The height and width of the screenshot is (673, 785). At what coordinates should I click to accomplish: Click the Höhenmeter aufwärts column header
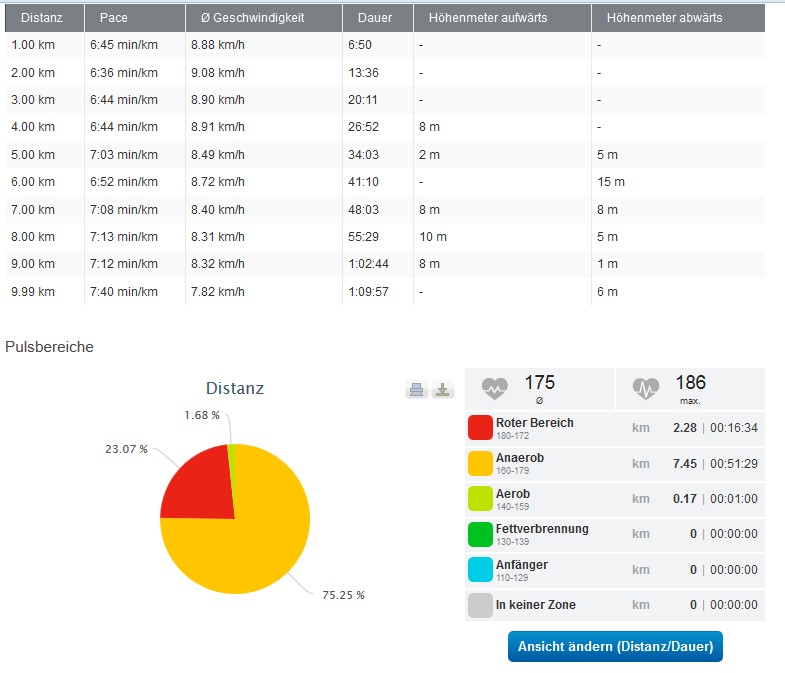[x=487, y=18]
